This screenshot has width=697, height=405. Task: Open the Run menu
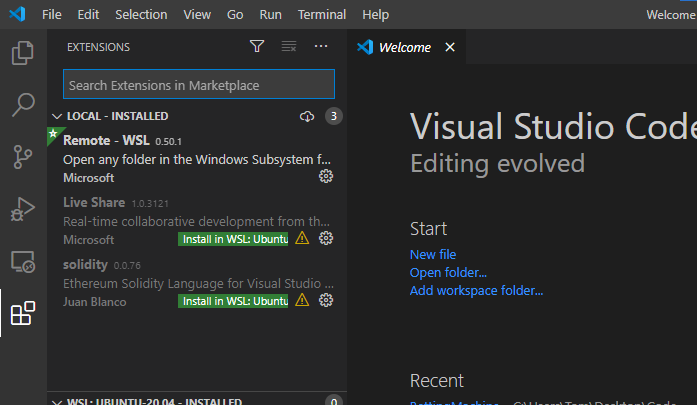[270, 15]
